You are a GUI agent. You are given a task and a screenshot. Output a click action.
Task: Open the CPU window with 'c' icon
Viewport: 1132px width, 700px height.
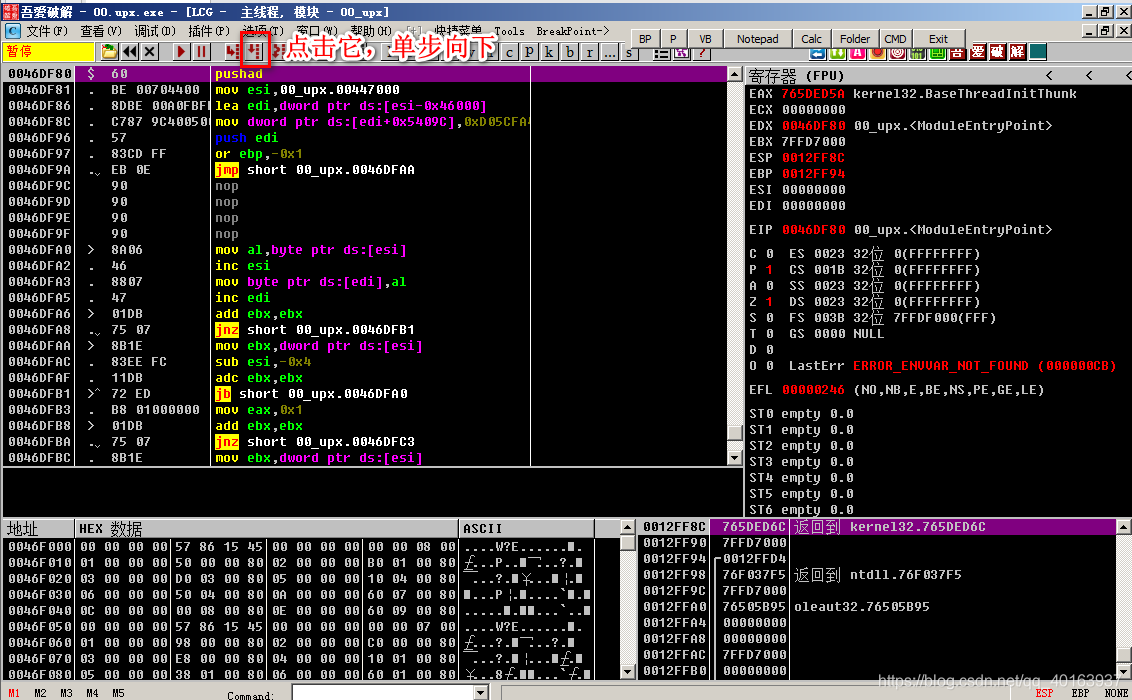coord(510,52)
